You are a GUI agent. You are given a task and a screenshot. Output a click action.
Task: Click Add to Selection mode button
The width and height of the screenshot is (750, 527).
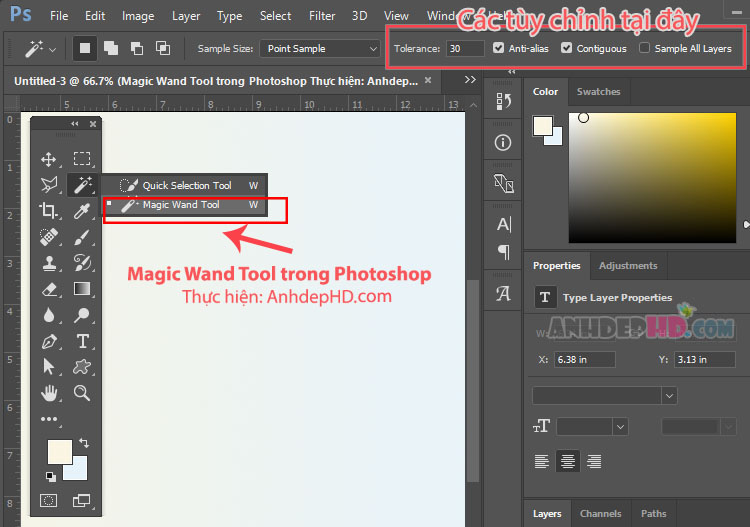111,48
